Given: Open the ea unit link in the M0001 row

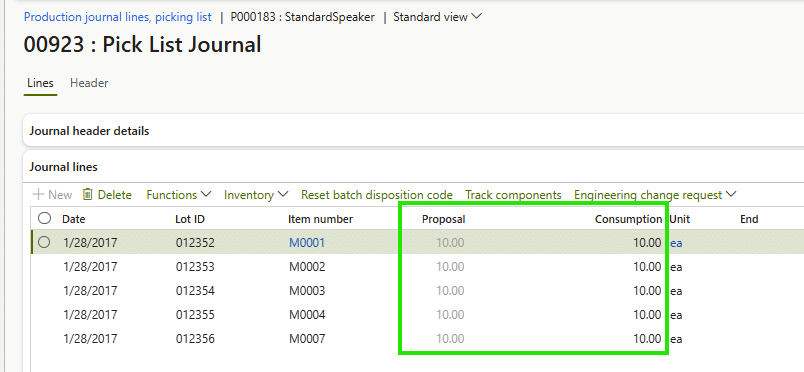Looking at the screenshot, I should click(676, 243).
